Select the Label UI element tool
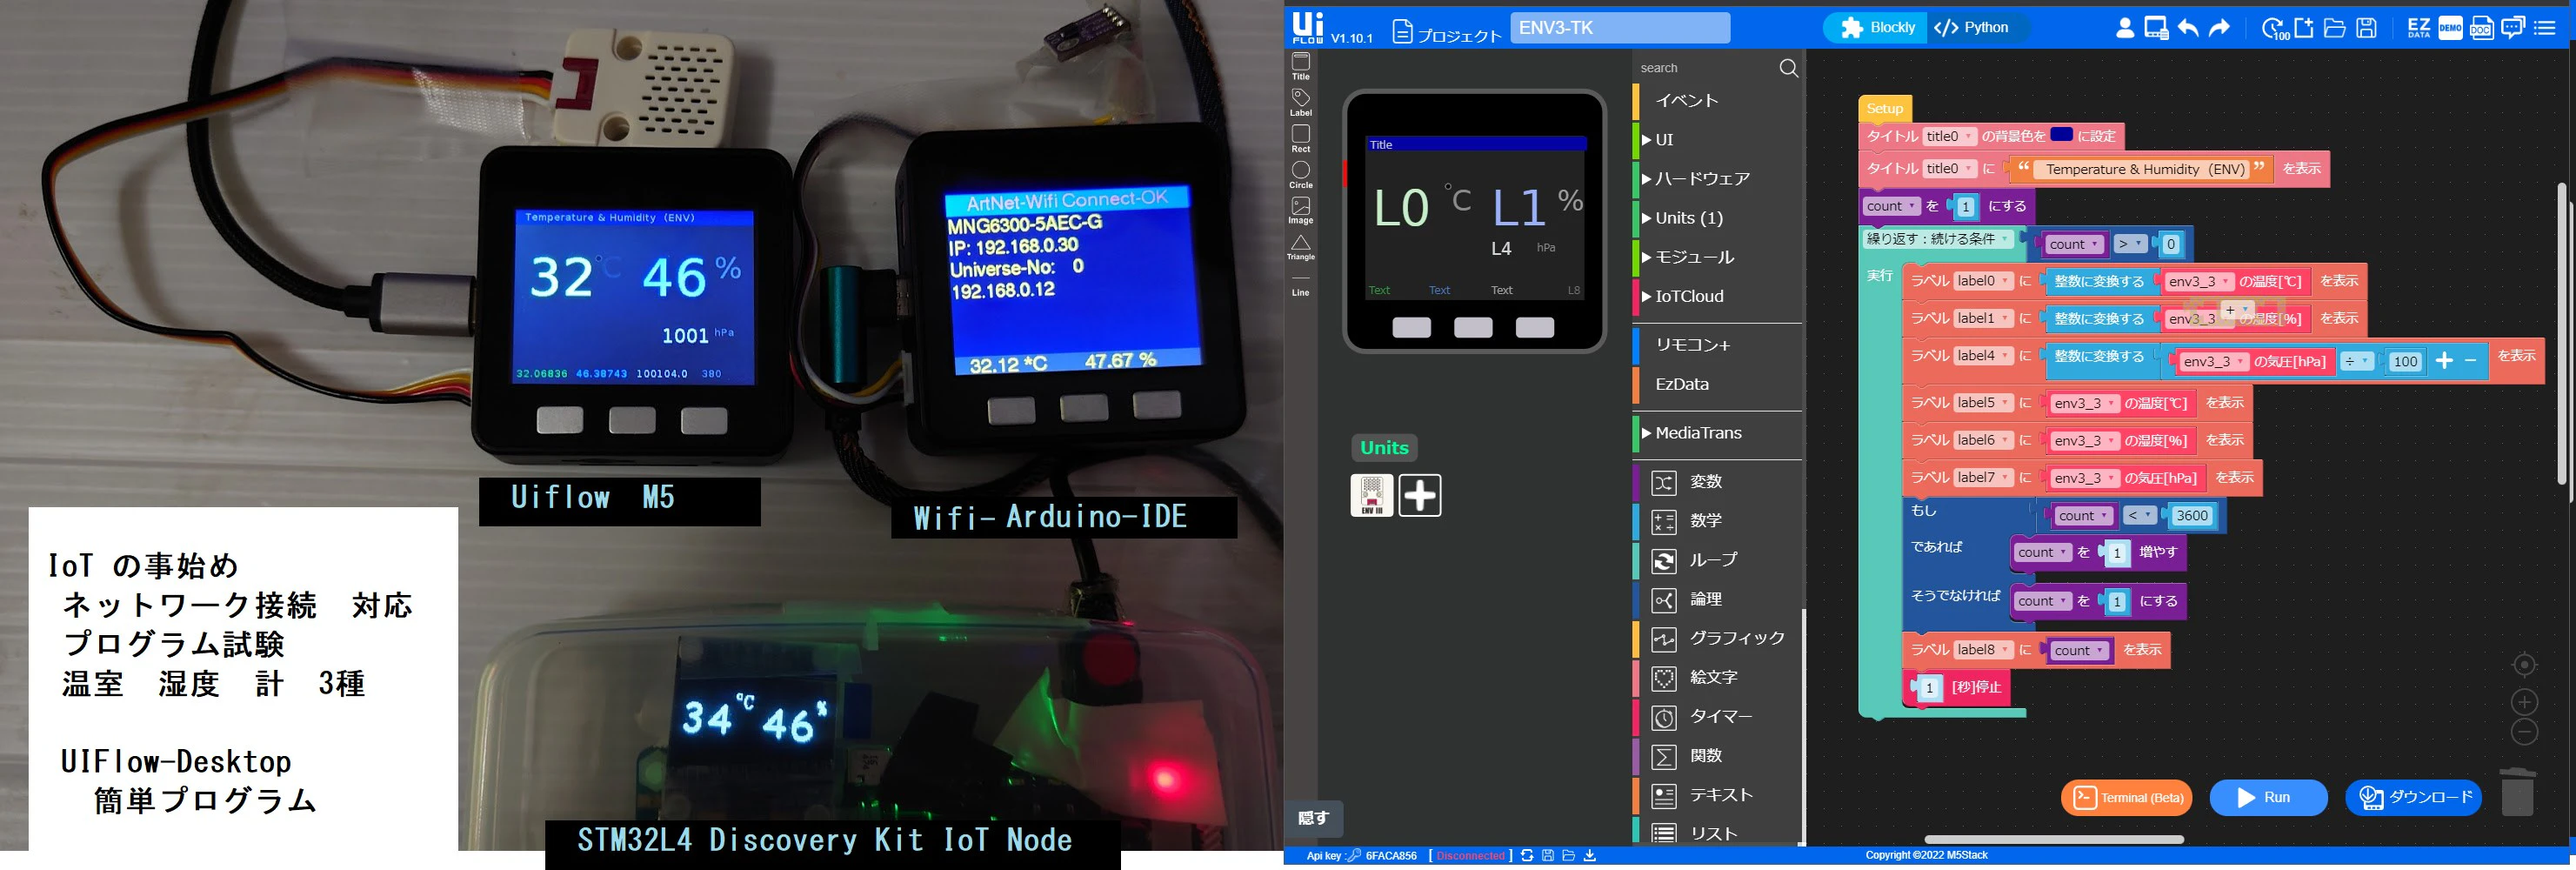This screenshot has width=2576, height=870. pyautogui.click(x=1300, y=102)
